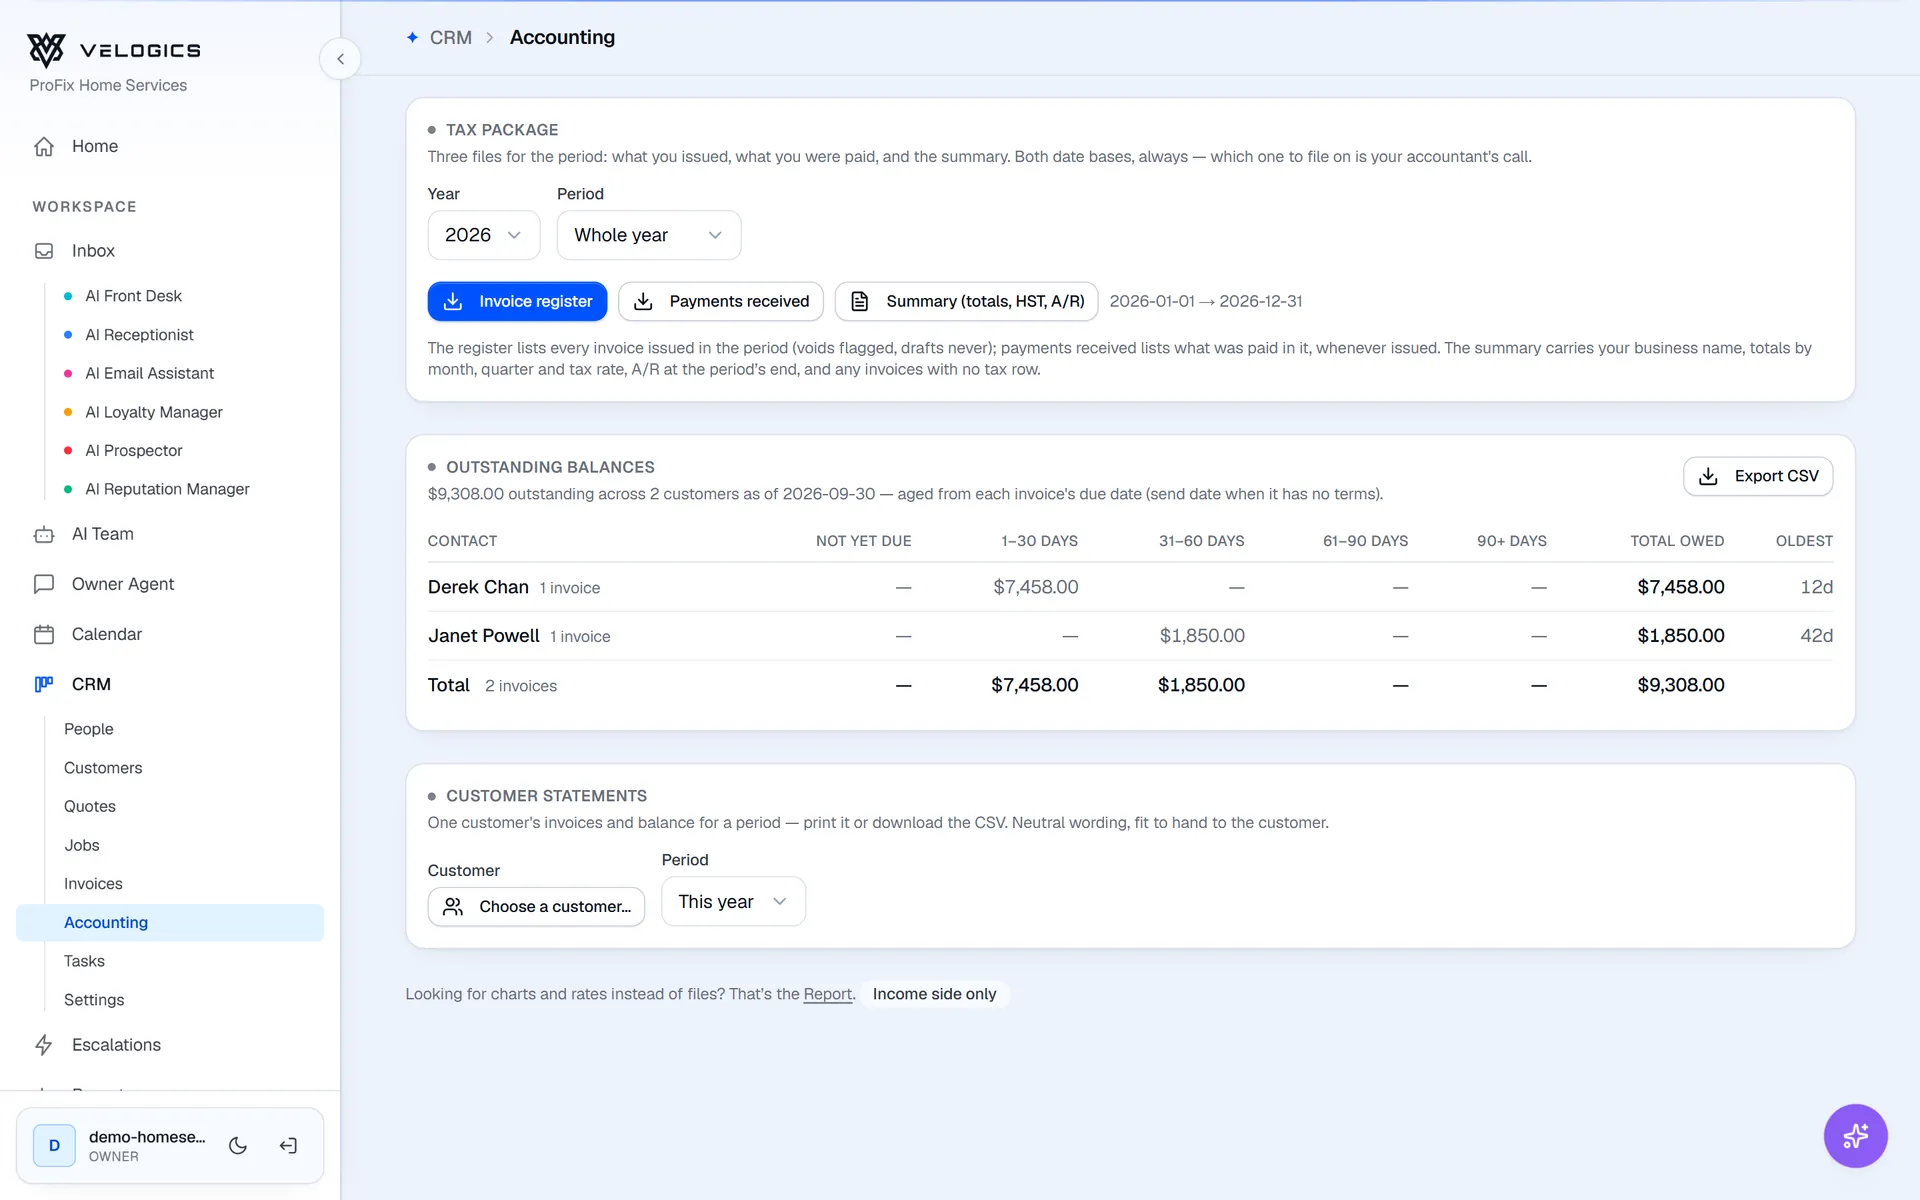
Task: Click the Escalations lightning icon
Action: coord(44,1045)
